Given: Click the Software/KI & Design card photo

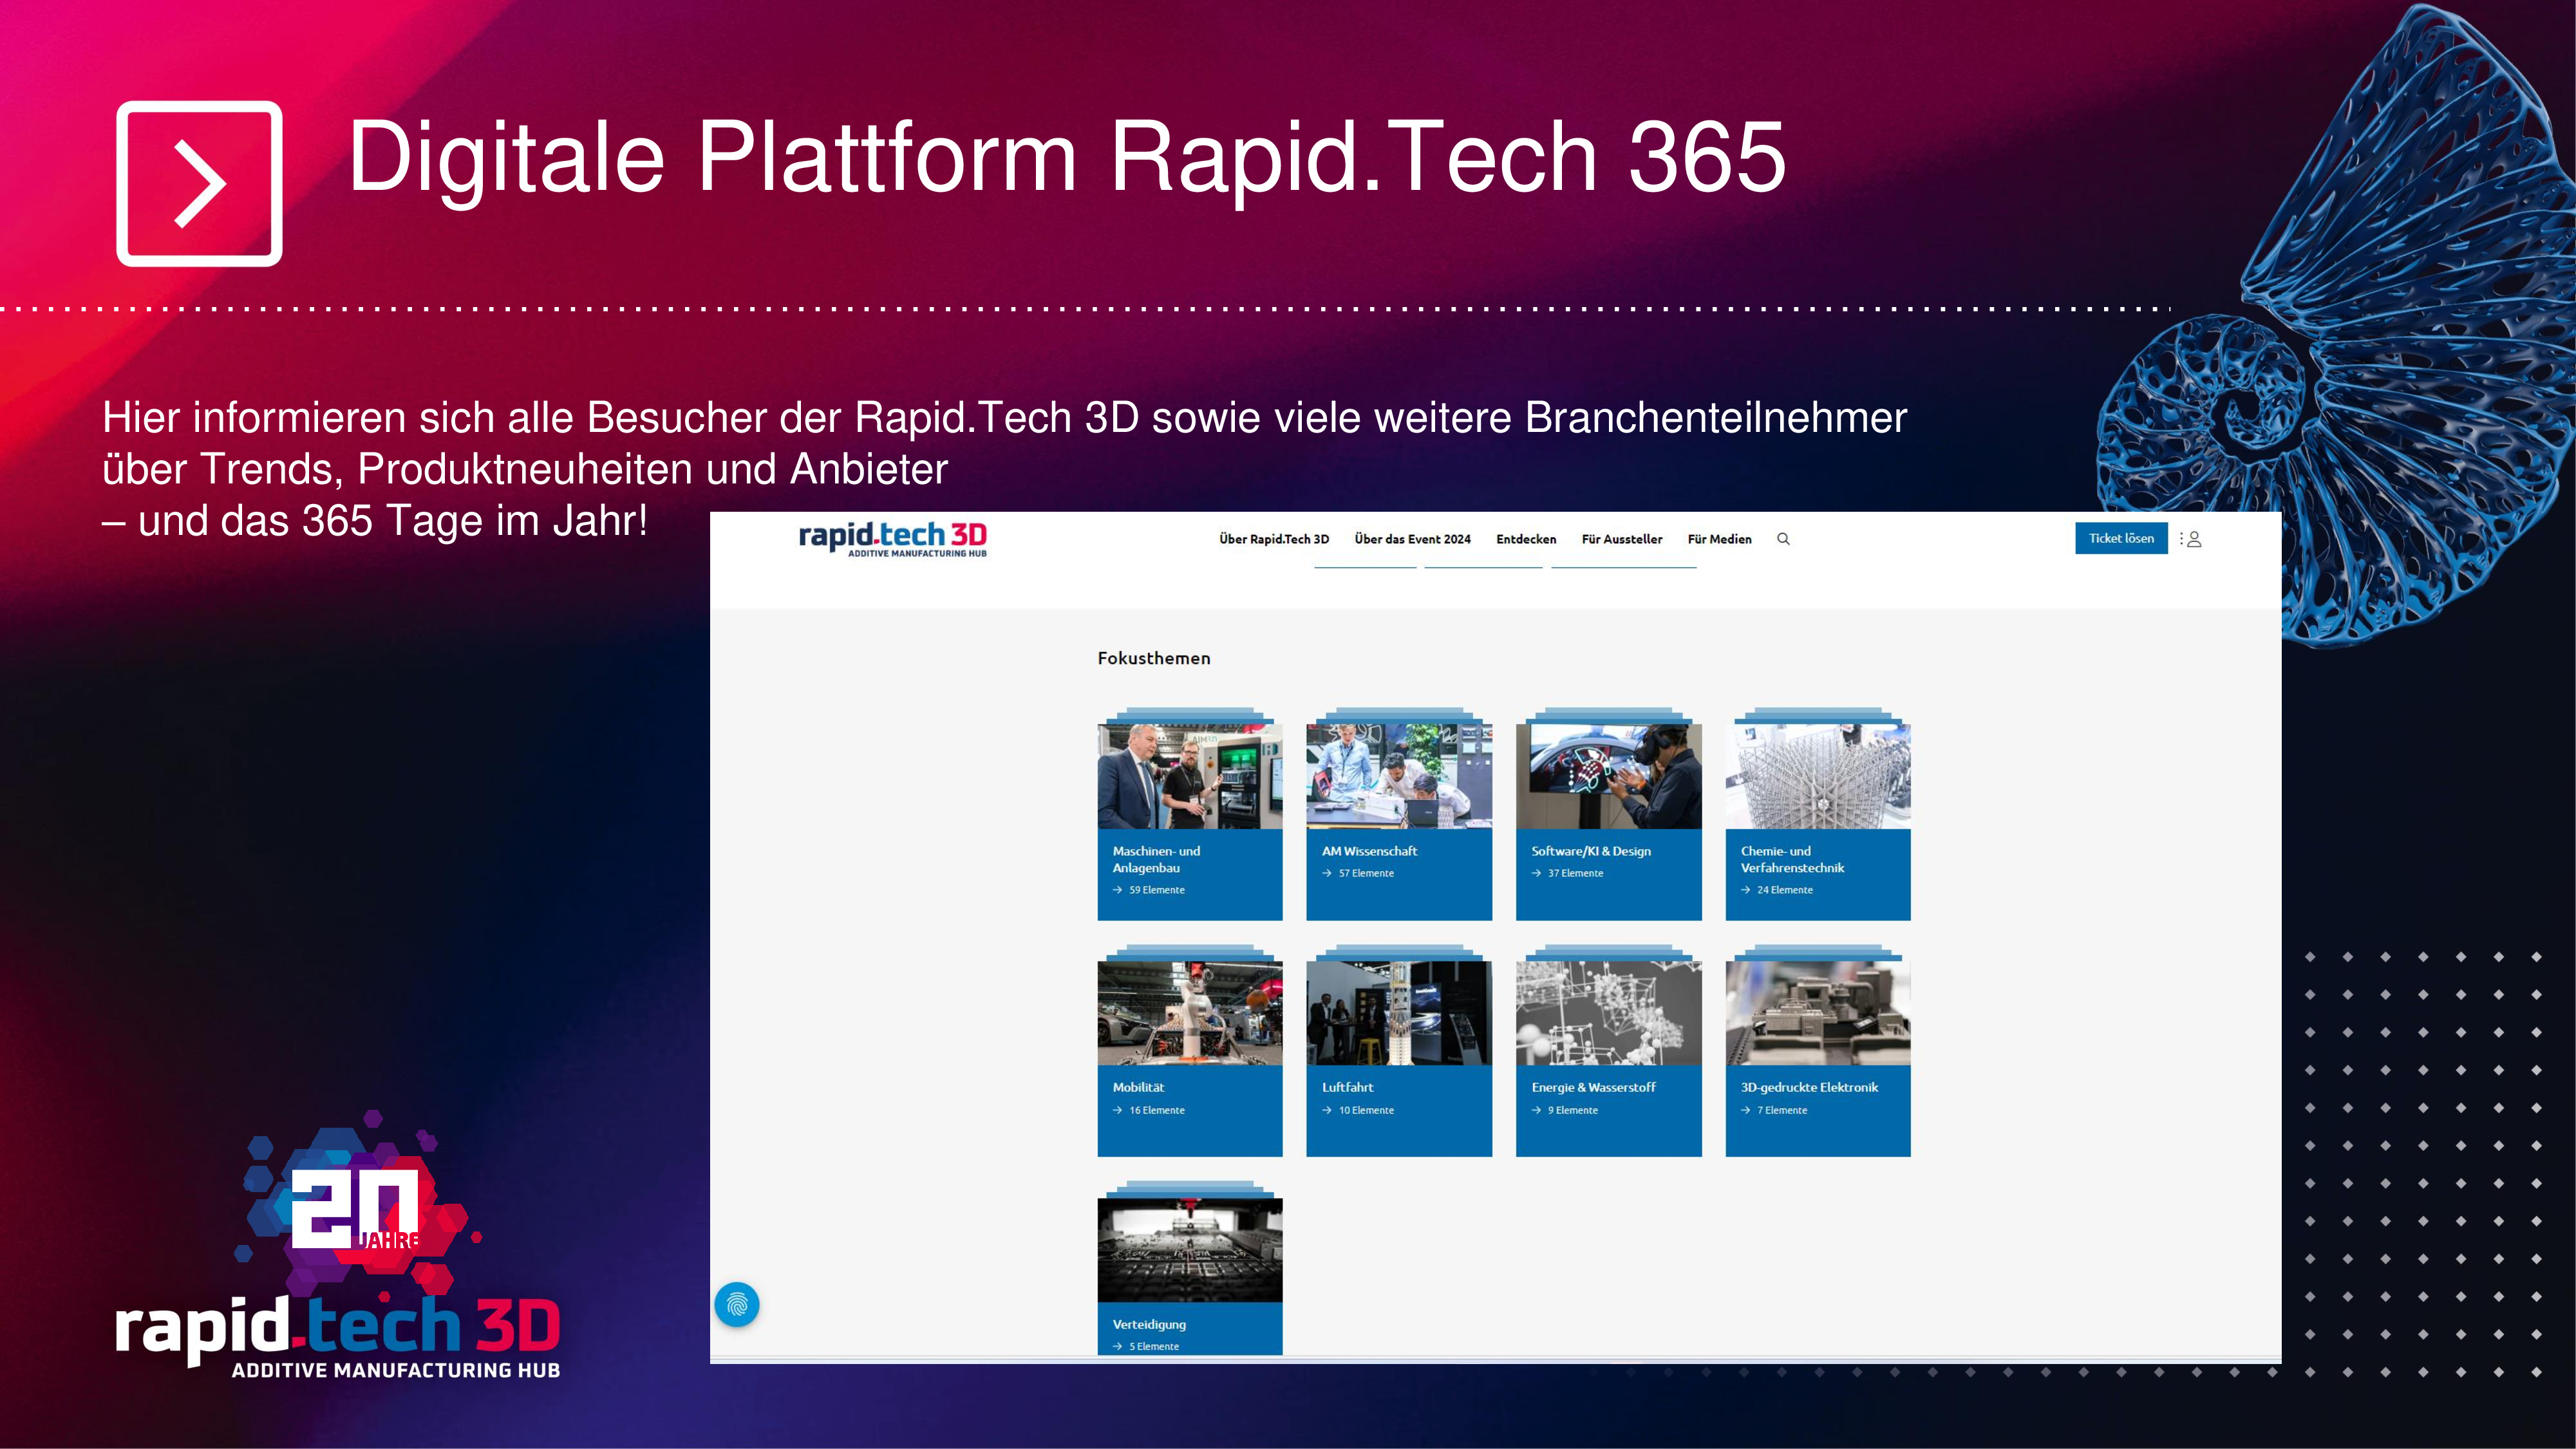Looking at the screenshot, I should (x=1608, y=776).
